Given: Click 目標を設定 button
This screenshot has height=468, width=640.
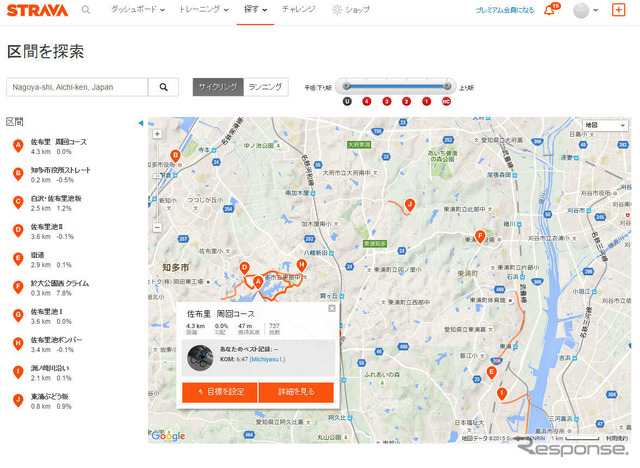Looking at the screenshot, I should 220,392.
